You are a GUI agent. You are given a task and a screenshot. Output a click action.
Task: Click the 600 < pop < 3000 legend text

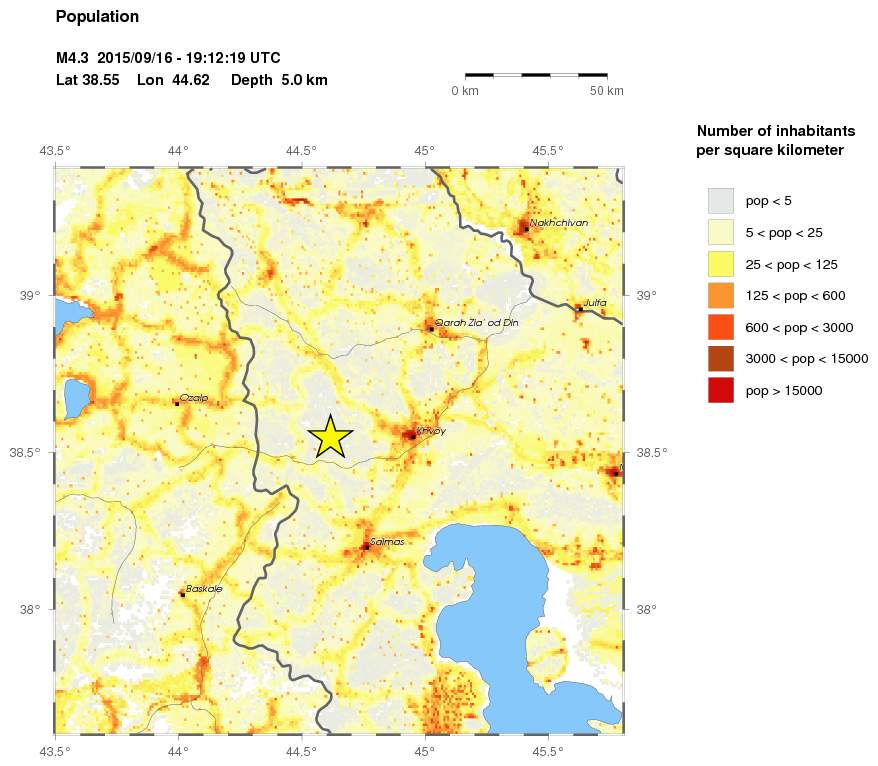(x=799, y=328)
